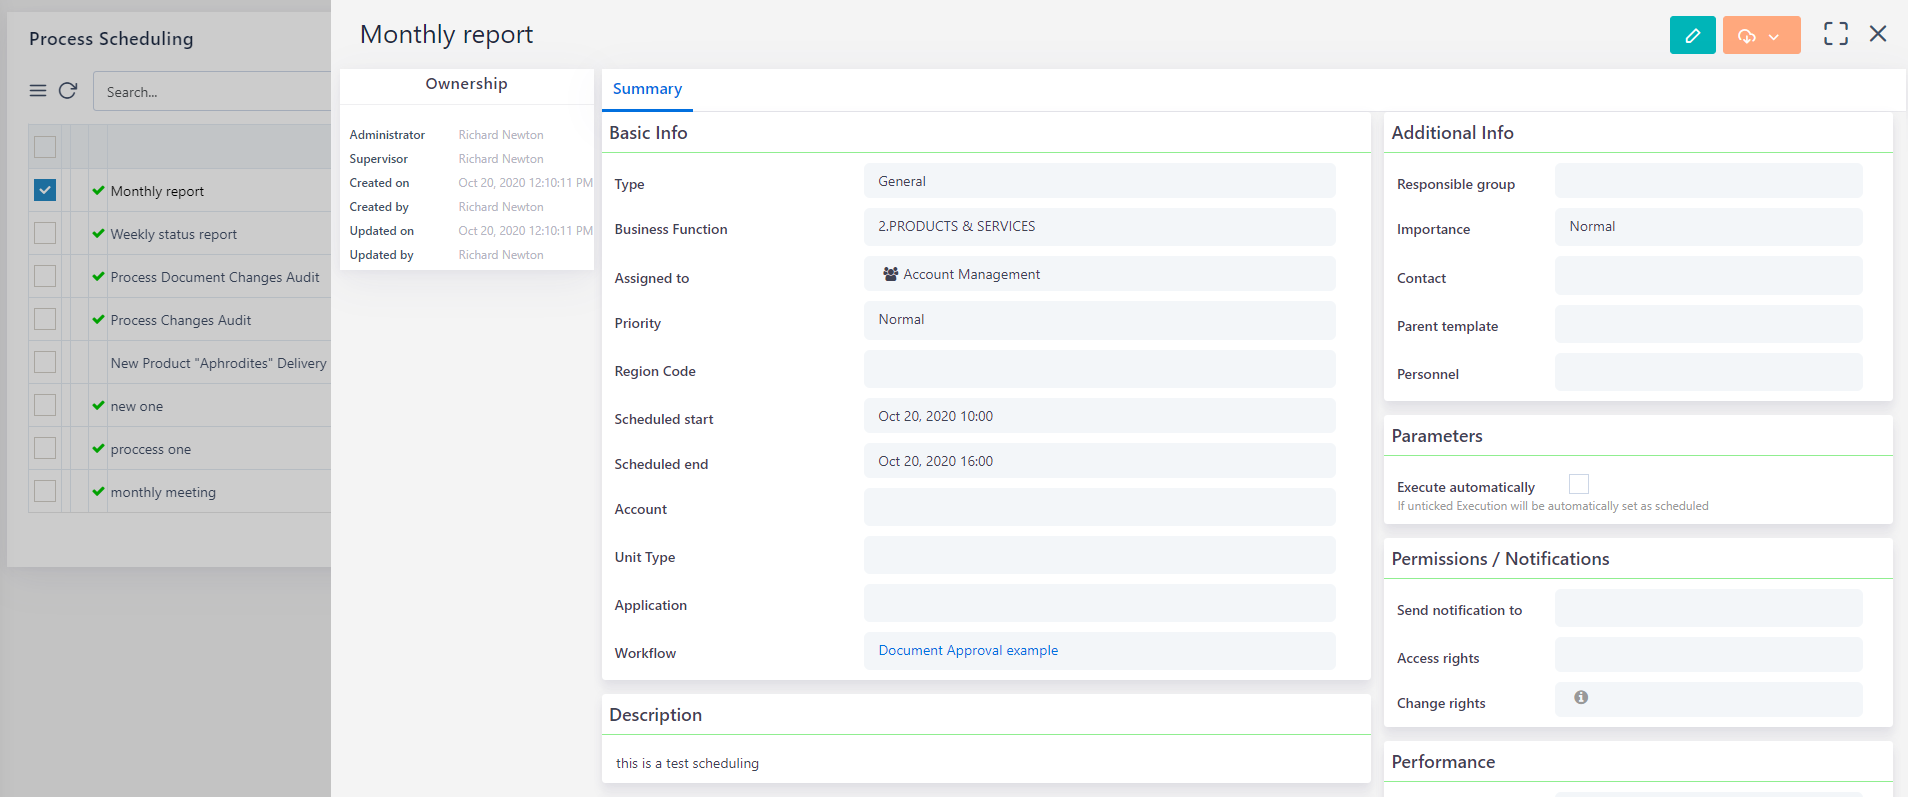The width and height of the screenshot is (1908, 797).
Task: Open the hamburger menu in Process Scheduling
Action: click(38, 91)
